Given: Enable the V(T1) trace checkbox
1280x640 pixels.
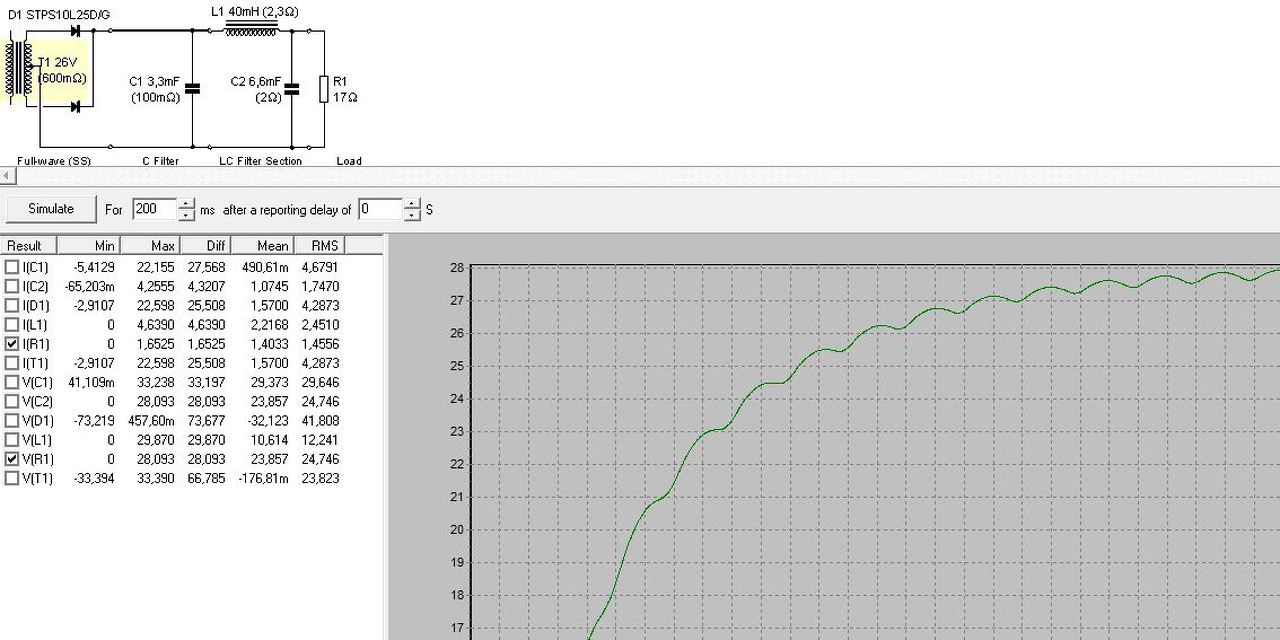Looking at the screenshot, I should pyautogui.click(x=12, y=478).
